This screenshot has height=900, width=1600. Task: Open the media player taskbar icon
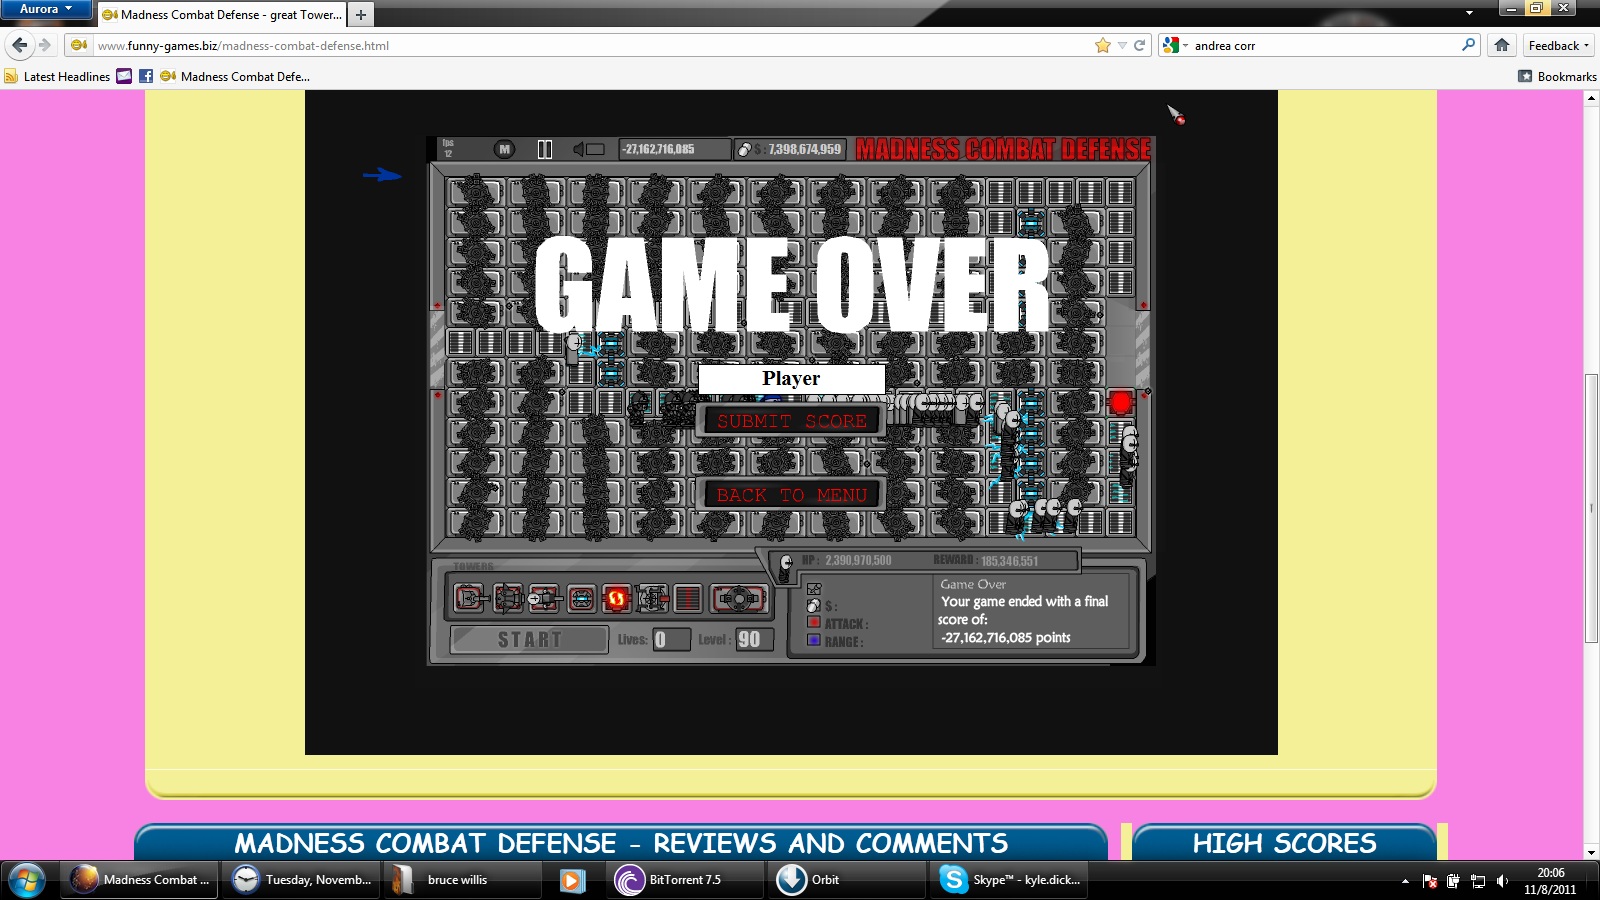(572, 880)
